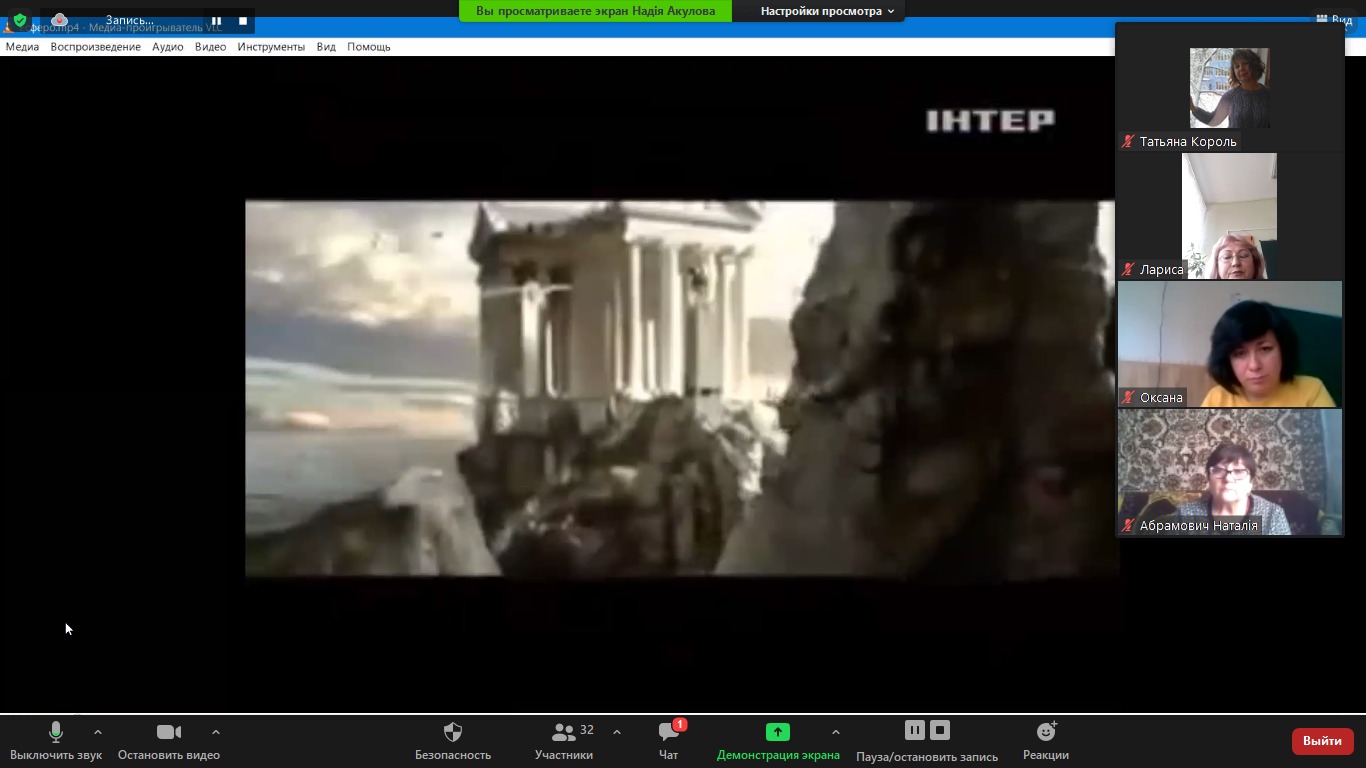1366x768 pixels.
Task: Open the Security (Безопасность) shield icon
Action: tap(453, 732)
